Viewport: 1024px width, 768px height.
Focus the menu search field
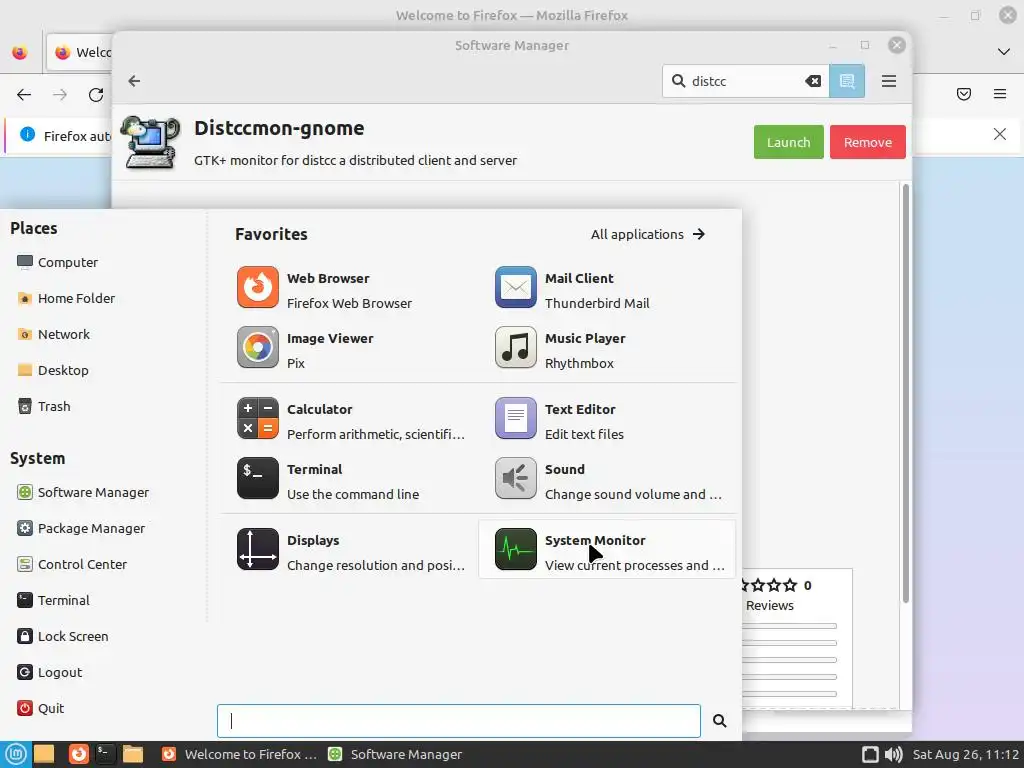pos(458,720)
